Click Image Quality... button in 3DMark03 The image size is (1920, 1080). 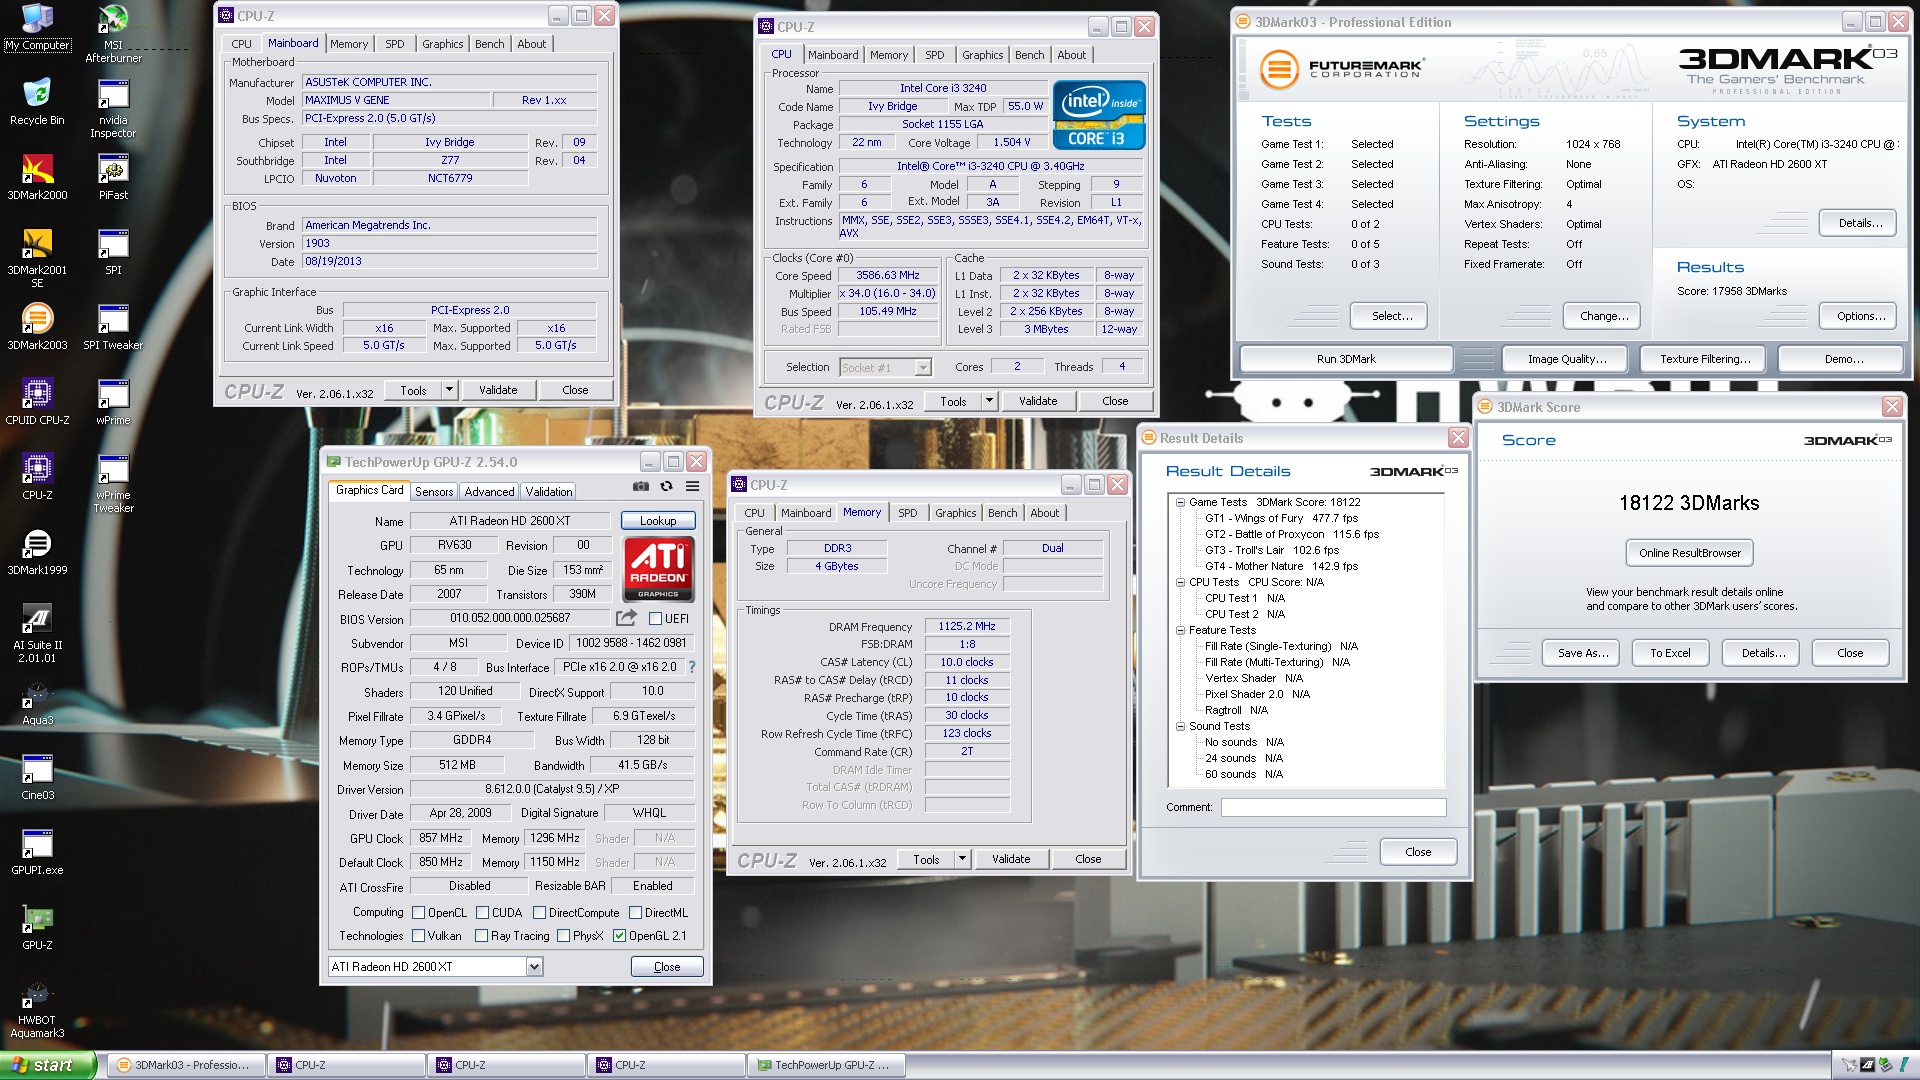click(1567, 359)
